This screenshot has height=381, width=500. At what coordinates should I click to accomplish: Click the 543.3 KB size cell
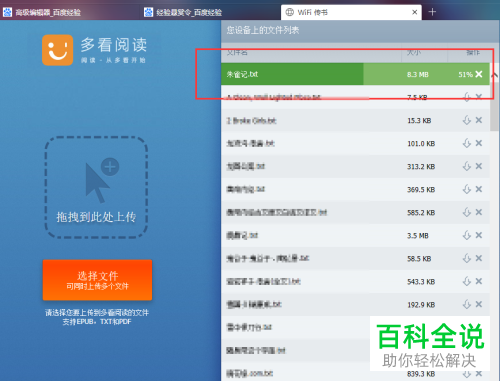[421, 282]
